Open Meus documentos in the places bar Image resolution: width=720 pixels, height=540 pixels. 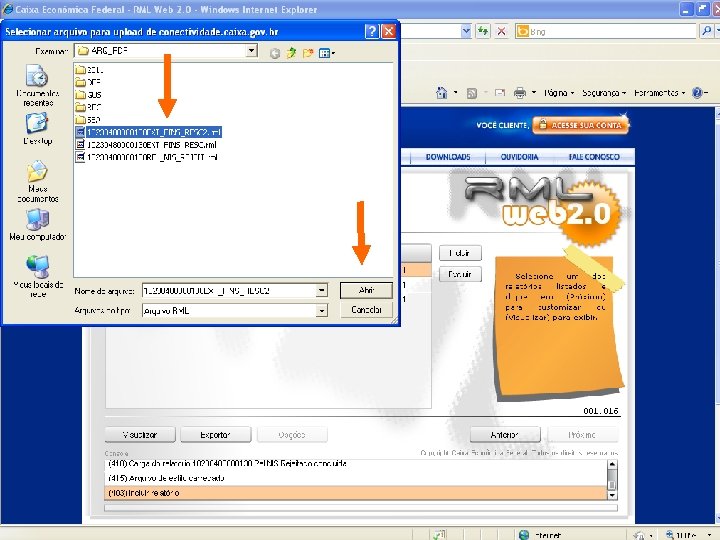pyautogui.click(x=37, y=181)
